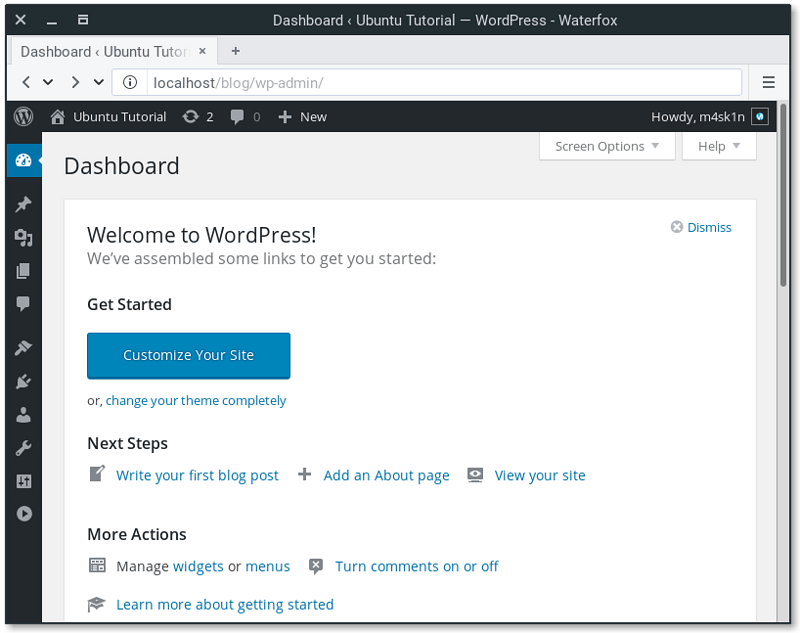Expand the Help dropdown
Screen dimensions: 800x633
718,146
